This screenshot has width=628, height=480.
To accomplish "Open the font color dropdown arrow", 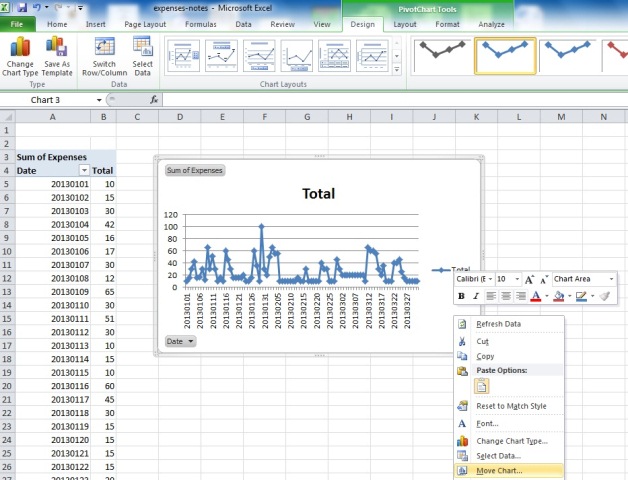I will 547,296.
